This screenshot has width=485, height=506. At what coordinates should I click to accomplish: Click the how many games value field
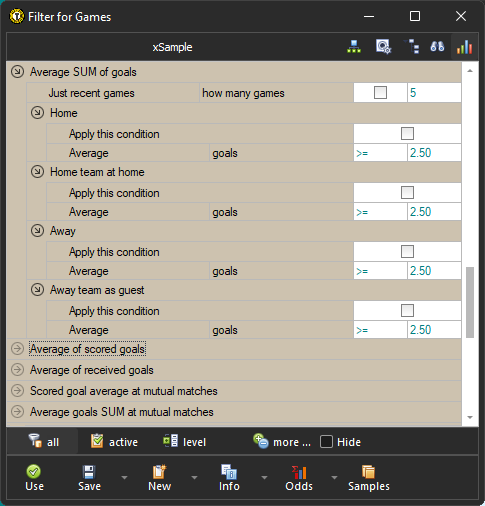coord(434,93)
